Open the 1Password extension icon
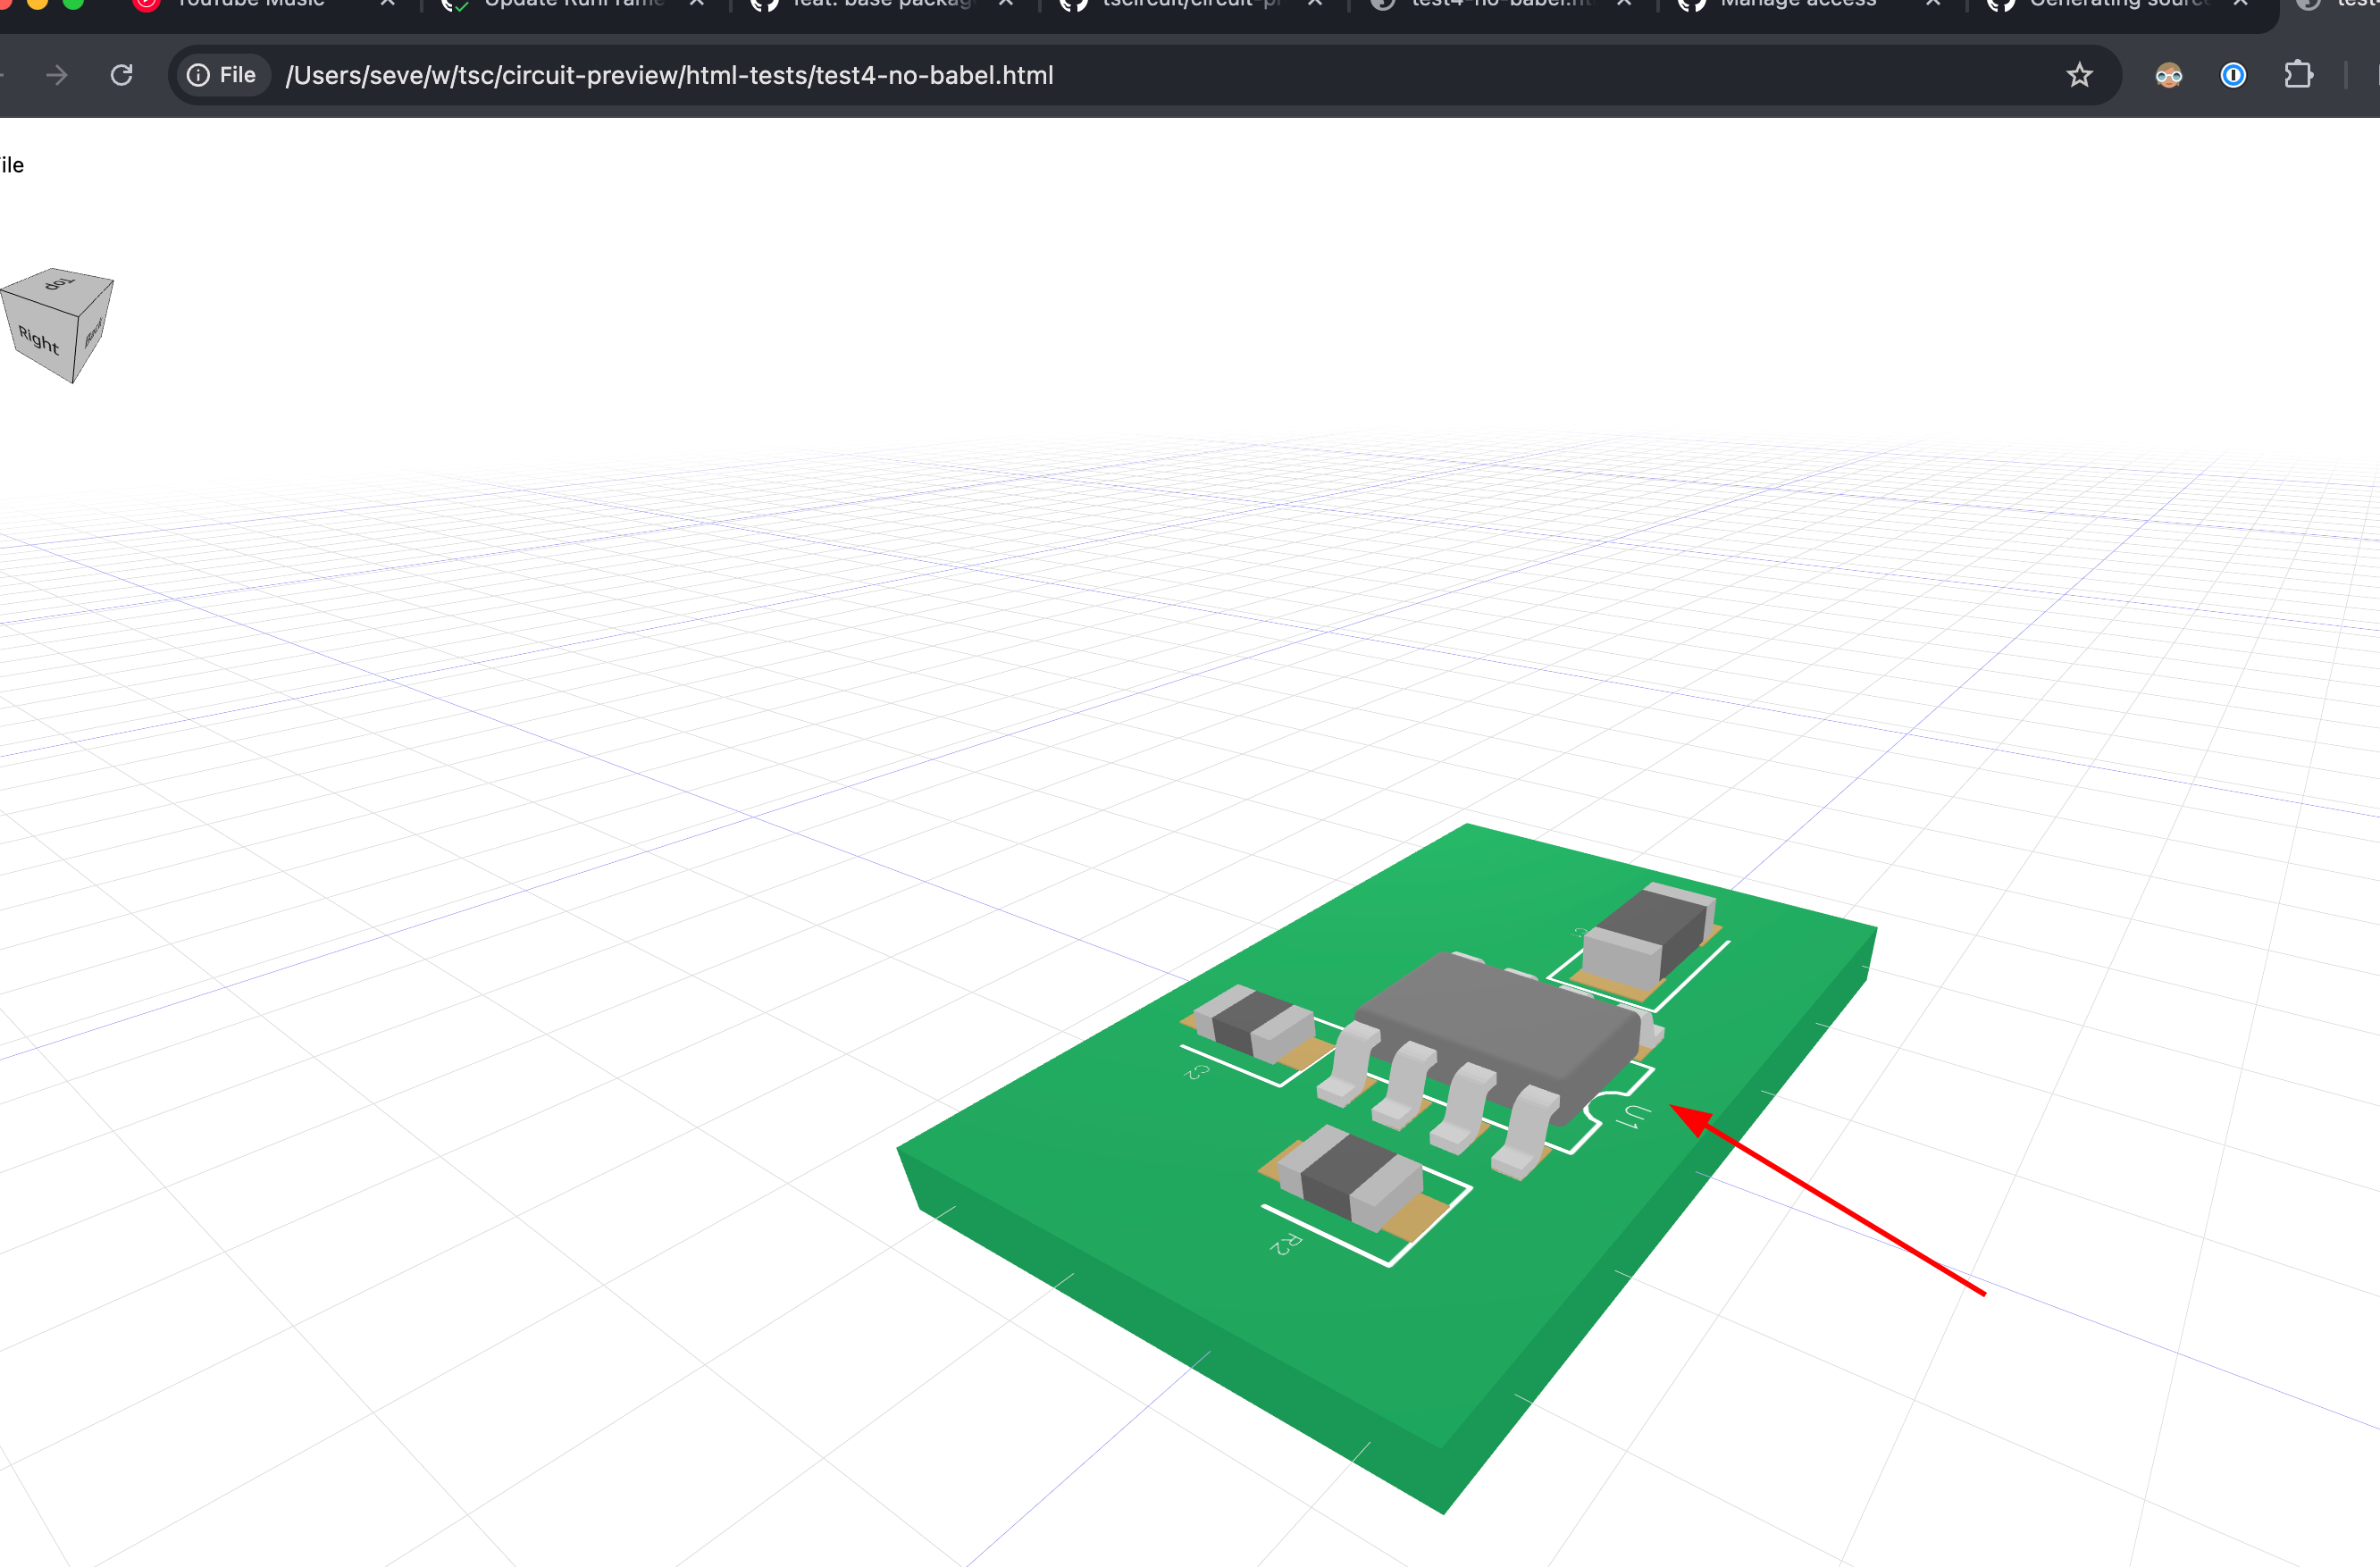This screenshot has width=2380, height=1567. [2233, 75]
